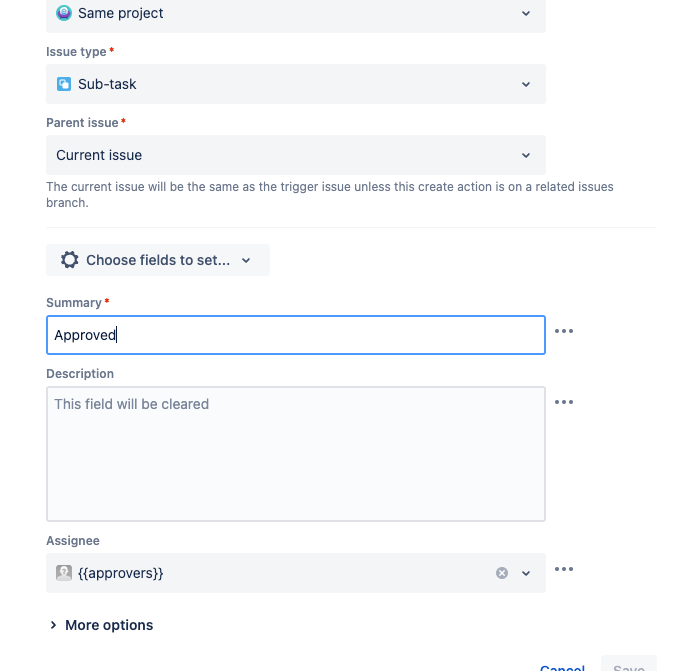Expand the More options chevron

click(x=53, y=625)
